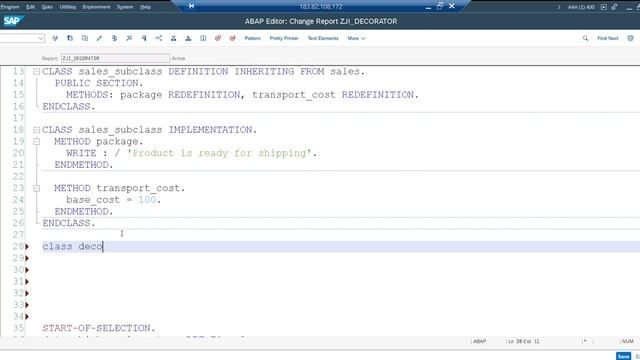The width and height of the screenshot is (640, 360).
Task: Run the syntax Check toolbar icon
Action: 114,38
